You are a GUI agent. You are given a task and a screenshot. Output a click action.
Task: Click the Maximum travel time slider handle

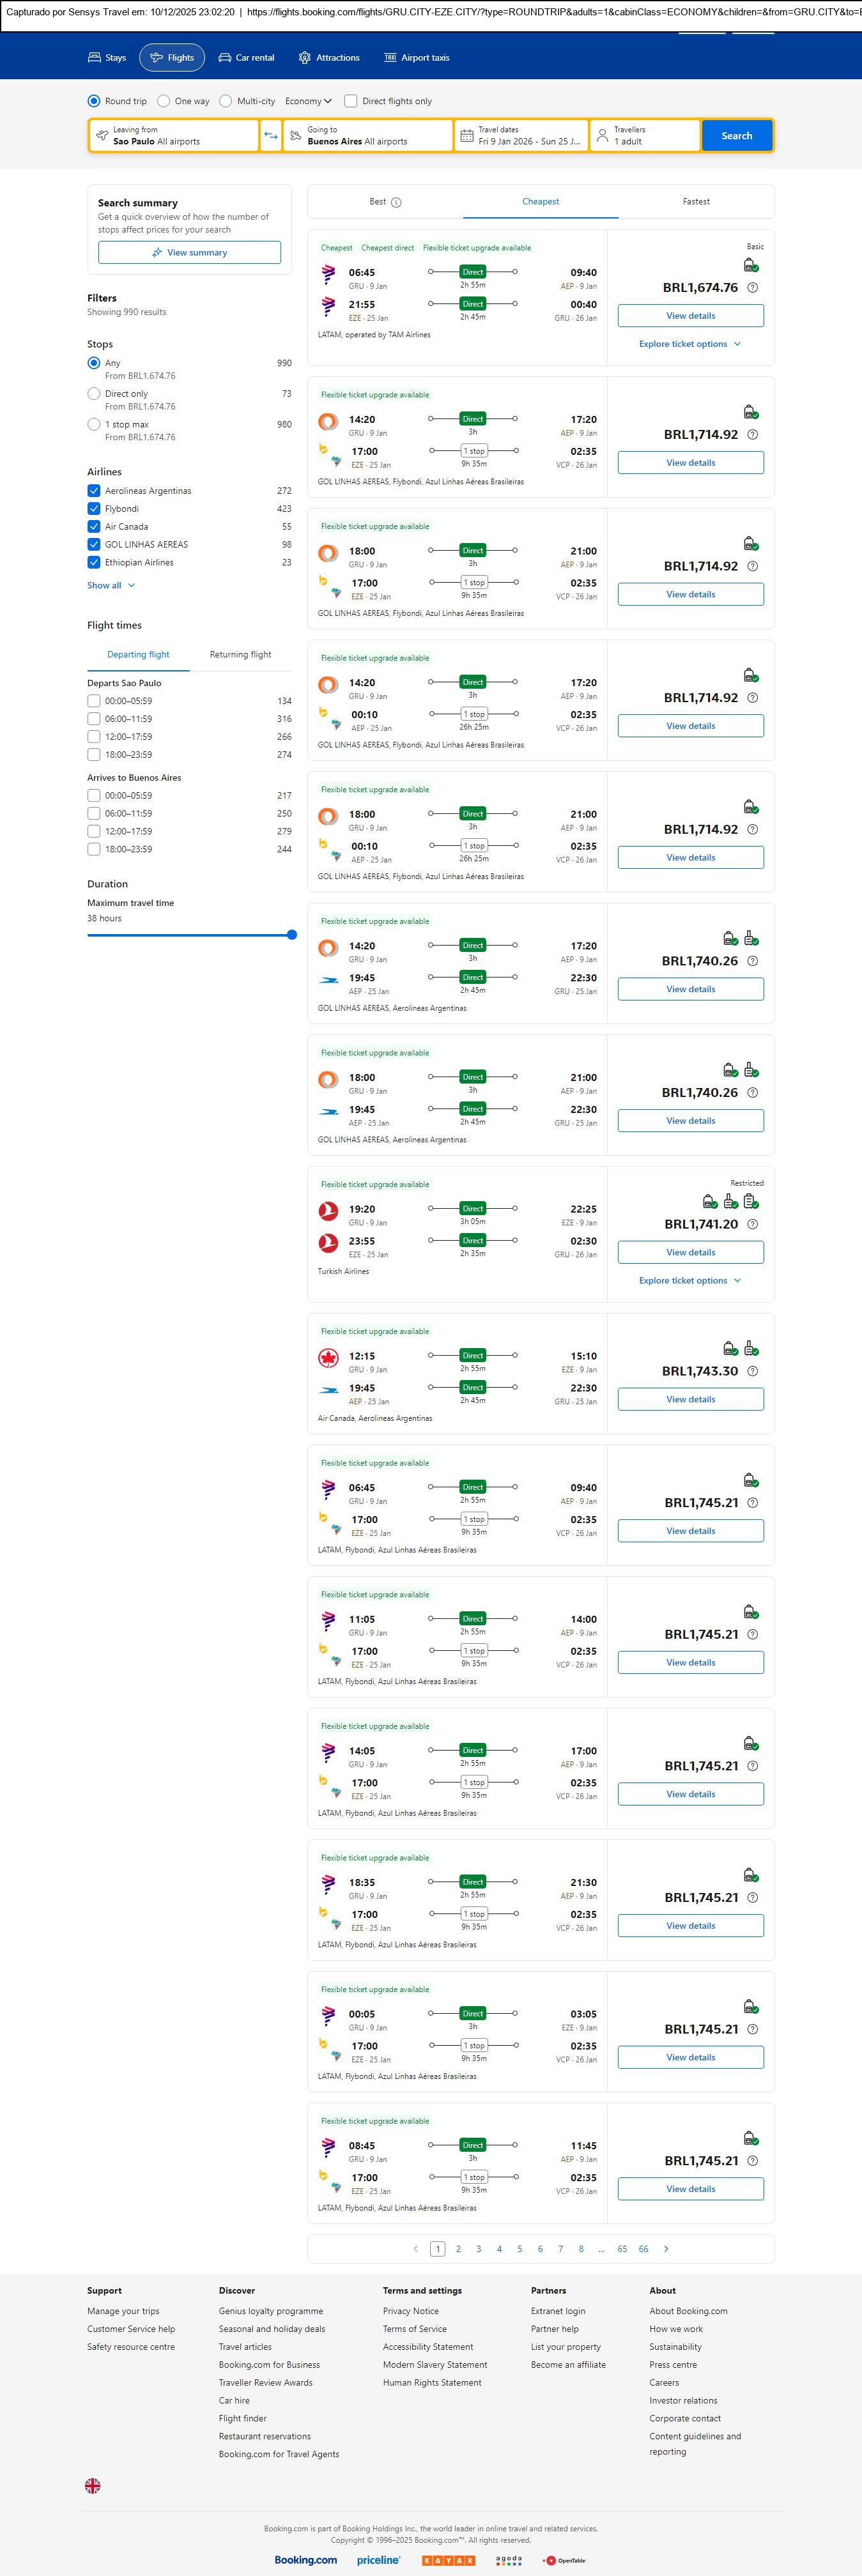[292, 935]
